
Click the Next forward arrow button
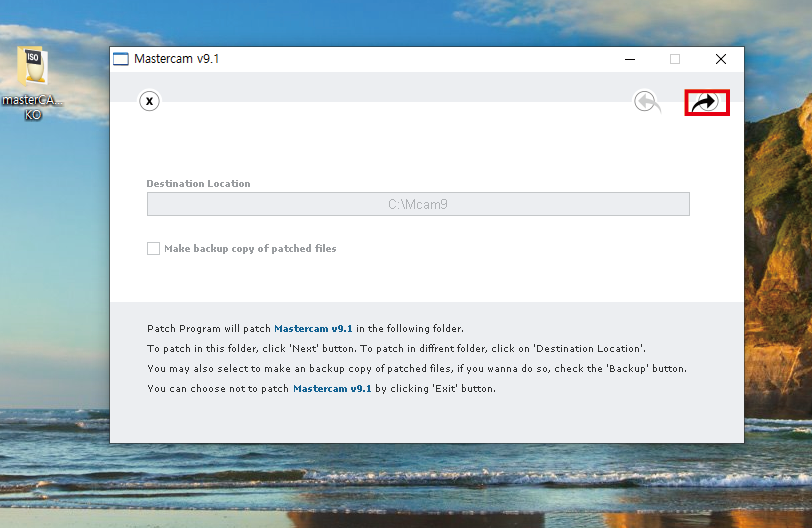[706, 102]
